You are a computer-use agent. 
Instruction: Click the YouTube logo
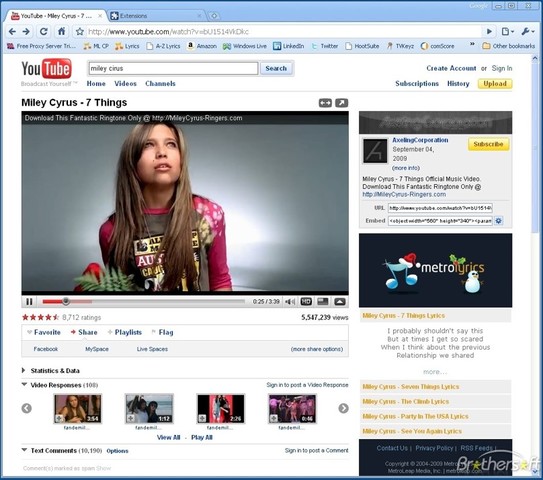(x=46, y=69)
